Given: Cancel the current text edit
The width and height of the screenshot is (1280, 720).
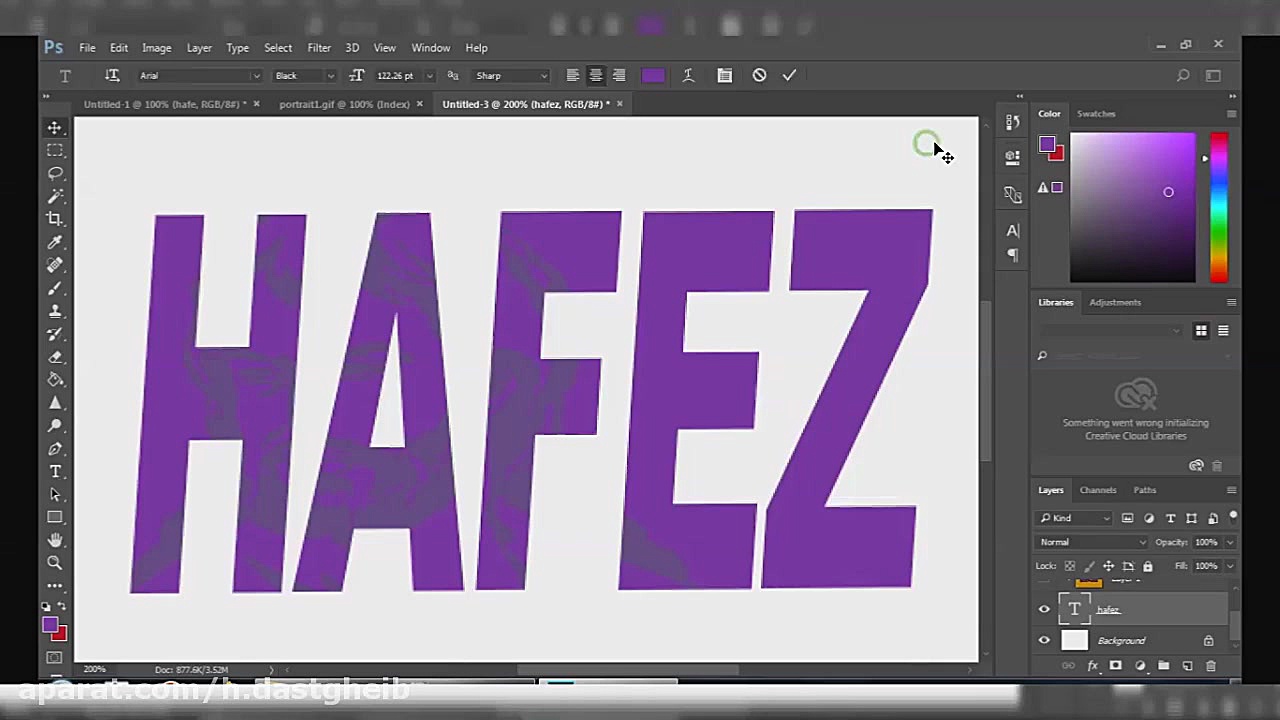Looking at the screenshot, I should point(759,75).
